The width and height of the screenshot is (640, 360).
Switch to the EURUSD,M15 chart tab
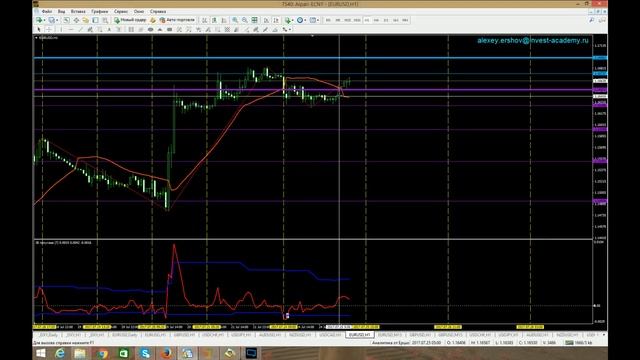tap(390, 335)
